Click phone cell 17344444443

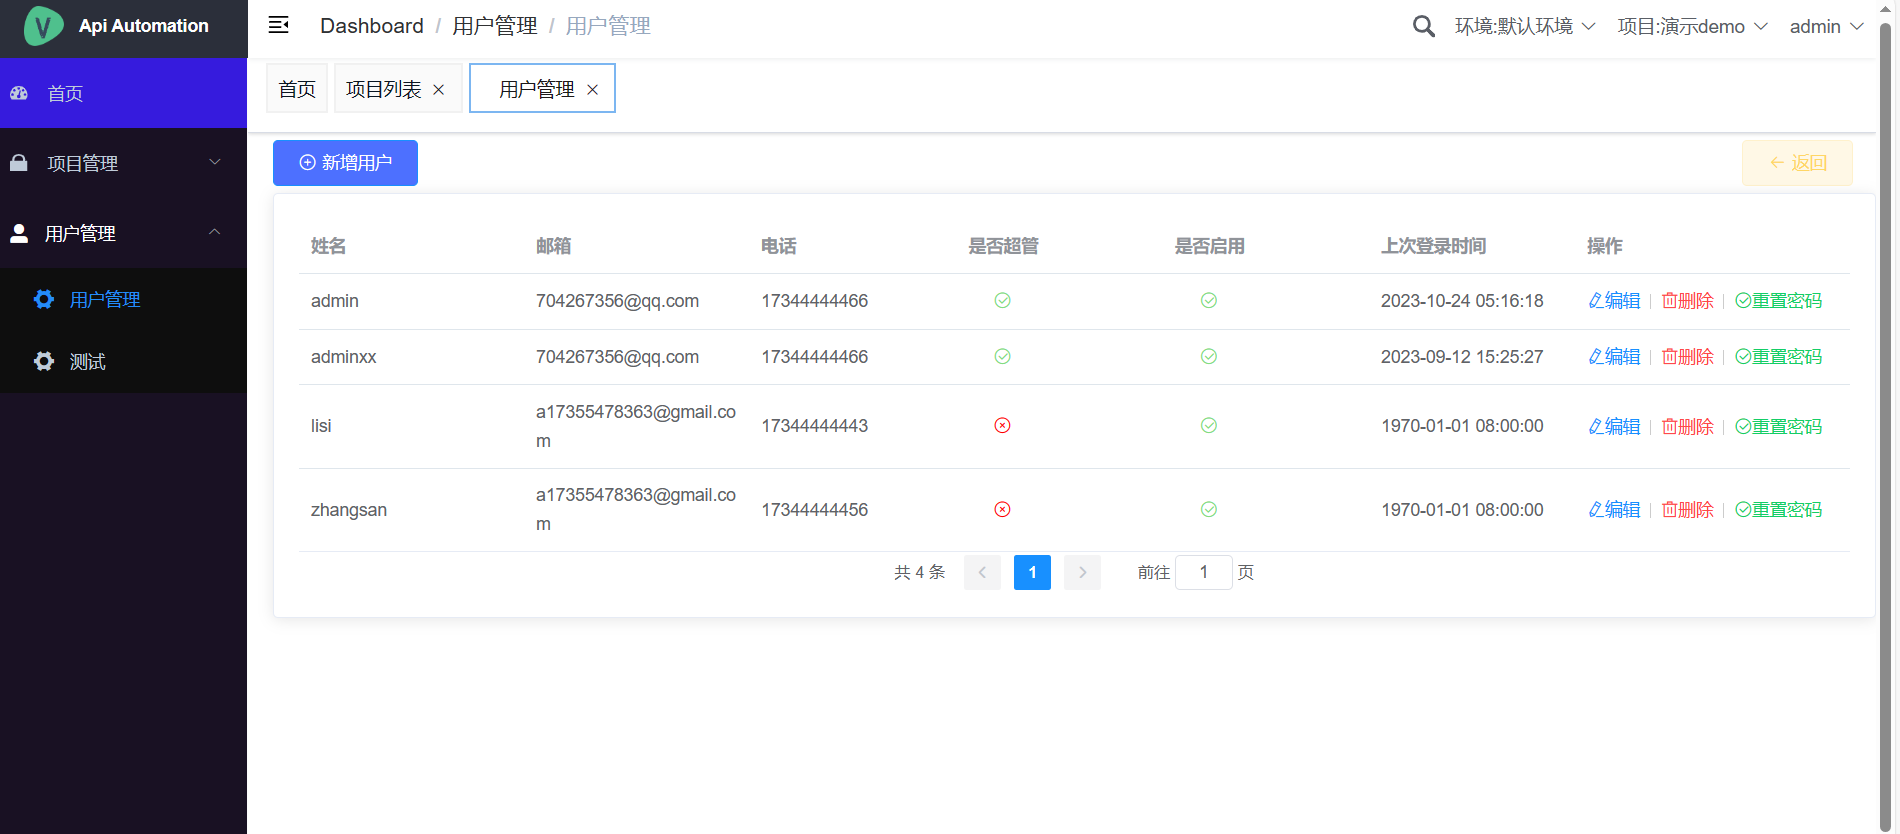point(814,426)
